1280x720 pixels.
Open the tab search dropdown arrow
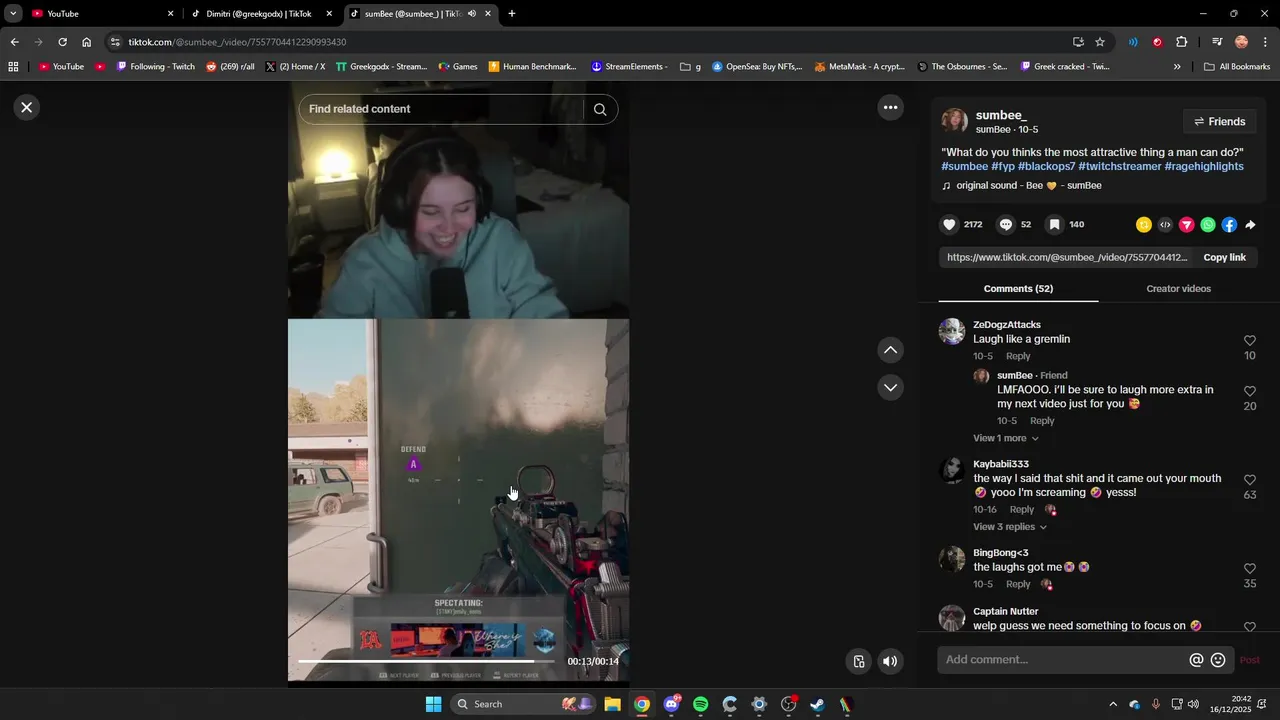(x=13, y=14)
